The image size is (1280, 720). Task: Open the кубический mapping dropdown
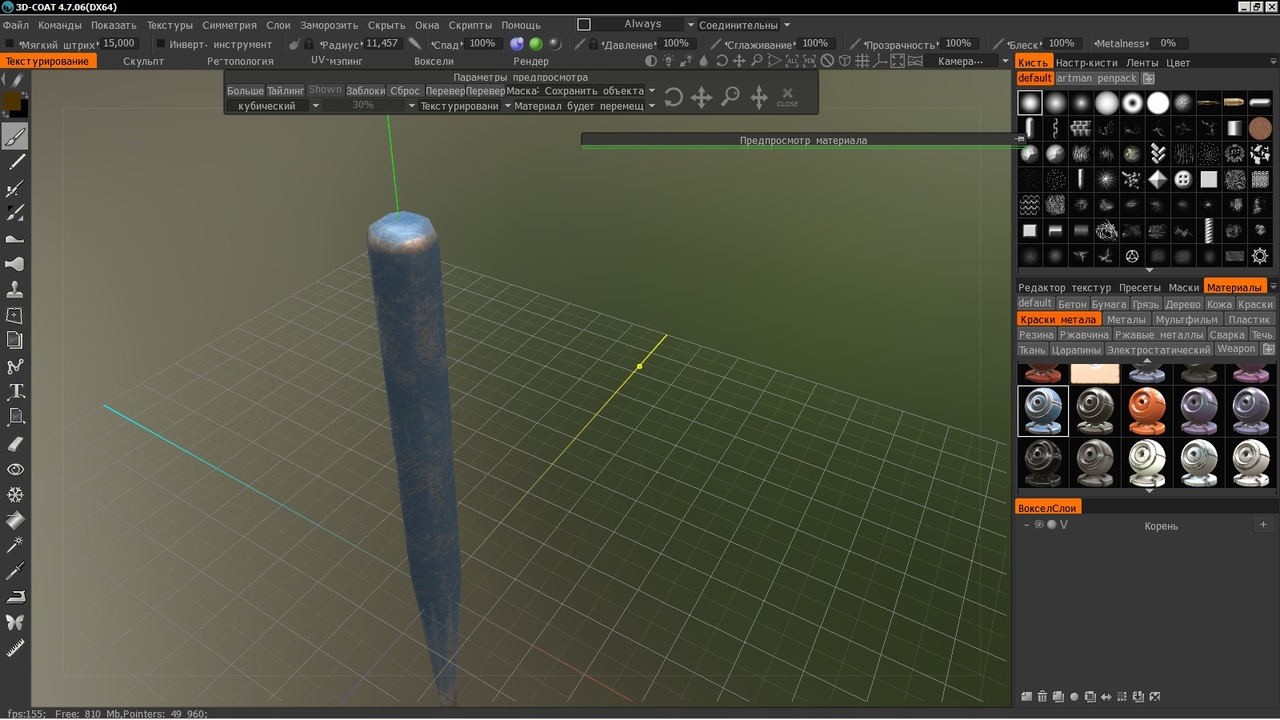pyautogui.click(x=273, y=105)
